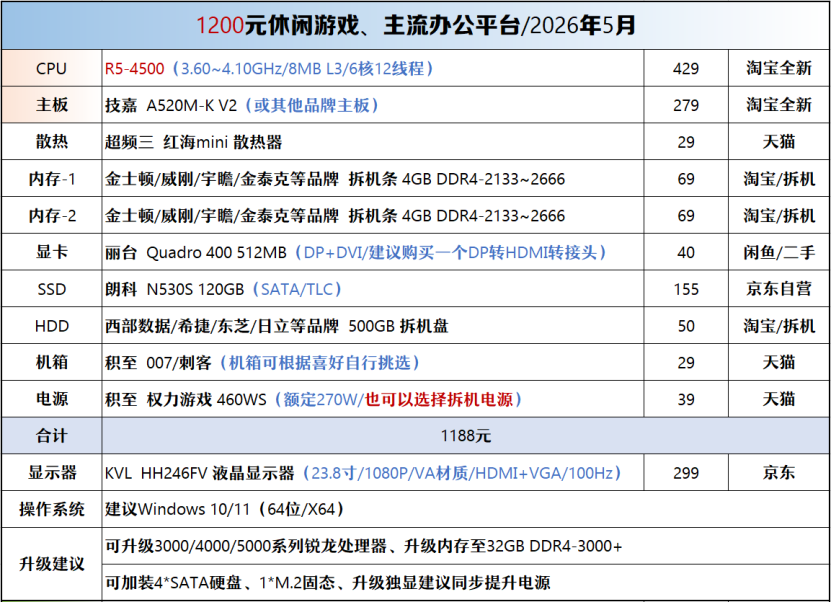The height and width of the screenshot is (602, 831).
Task: Click the 积至 007/刺客 case cell
Action: coord(373,362)
